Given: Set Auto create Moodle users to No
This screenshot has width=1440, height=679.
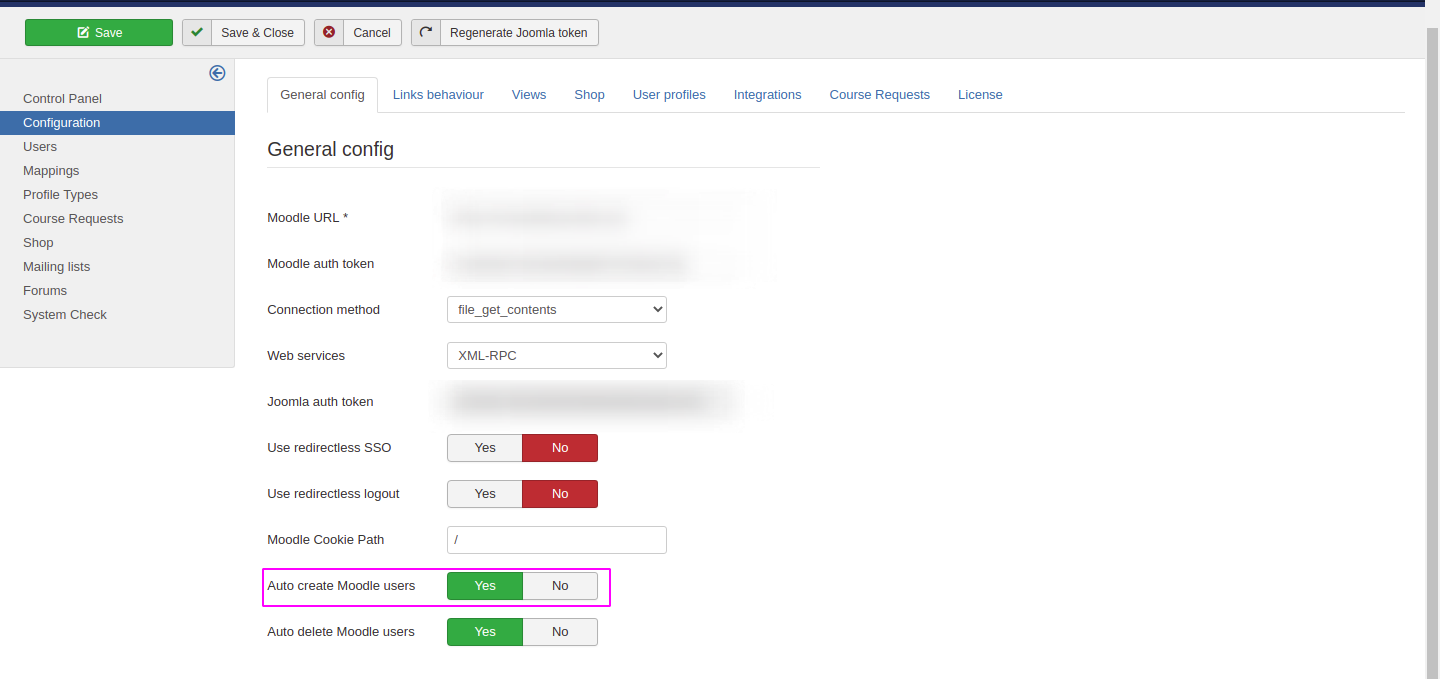Looking at the screenshot, I should (560, 586).
